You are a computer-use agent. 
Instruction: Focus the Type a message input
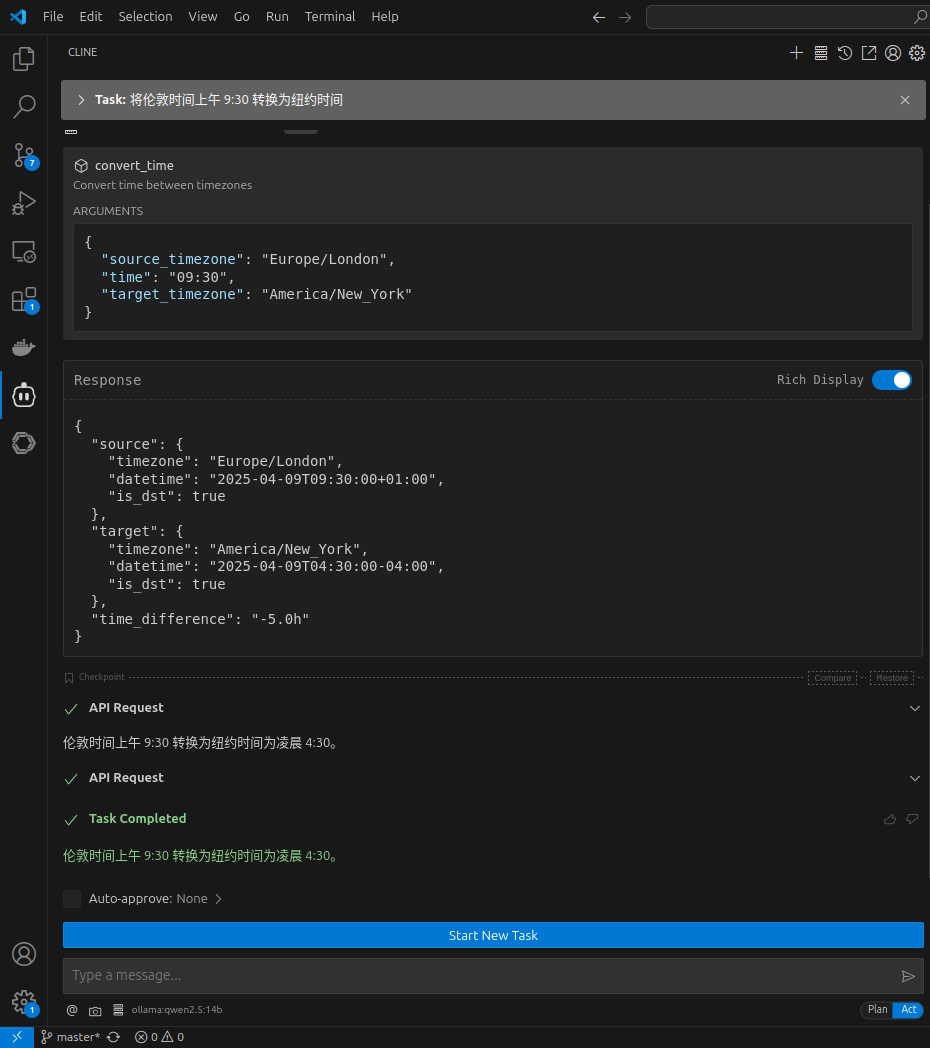481,976
